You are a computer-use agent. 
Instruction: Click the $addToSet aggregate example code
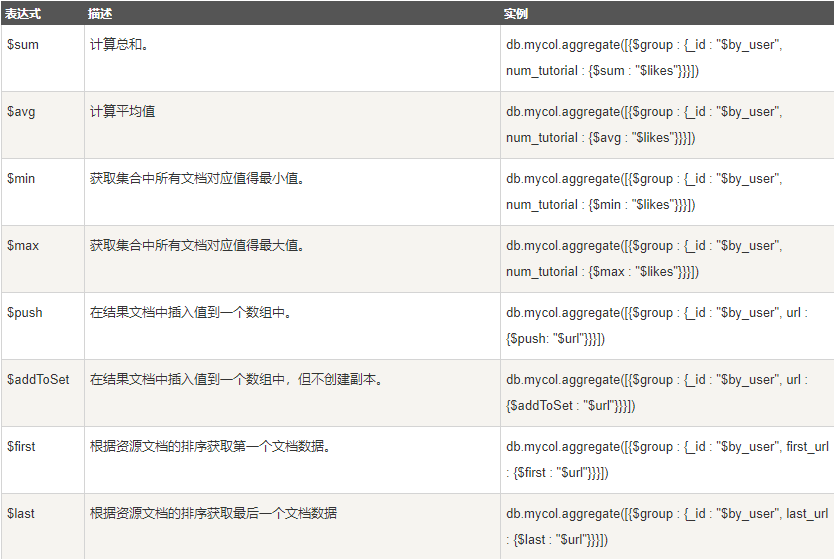(657, 393)
